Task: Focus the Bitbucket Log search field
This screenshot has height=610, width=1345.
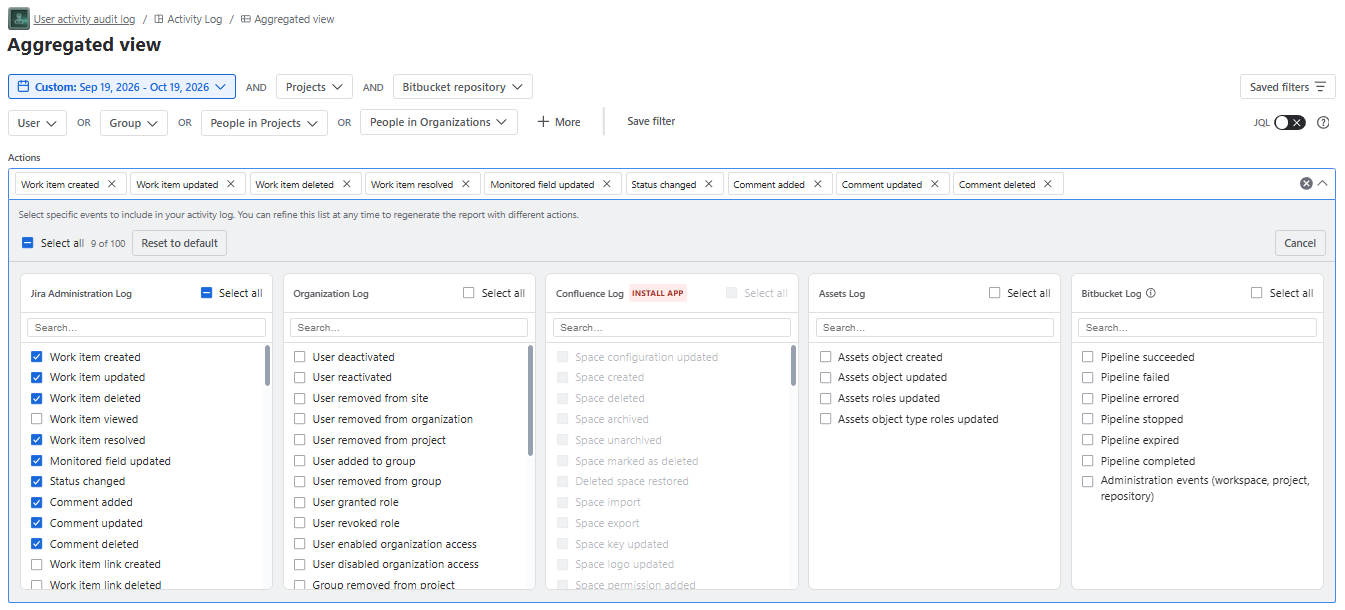Action: tap(1197, 327)
